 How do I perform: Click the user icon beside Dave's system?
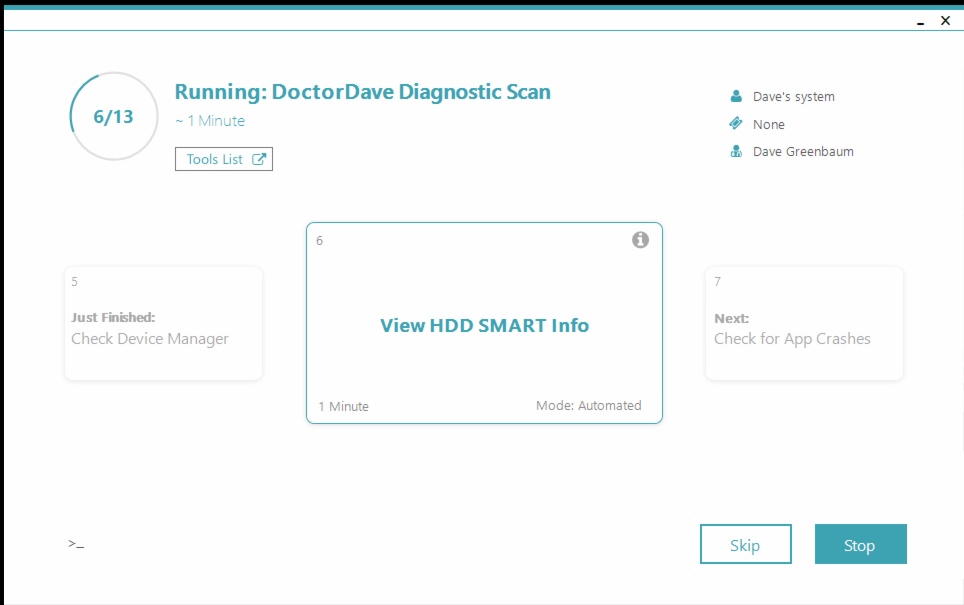tap(737, 96)
